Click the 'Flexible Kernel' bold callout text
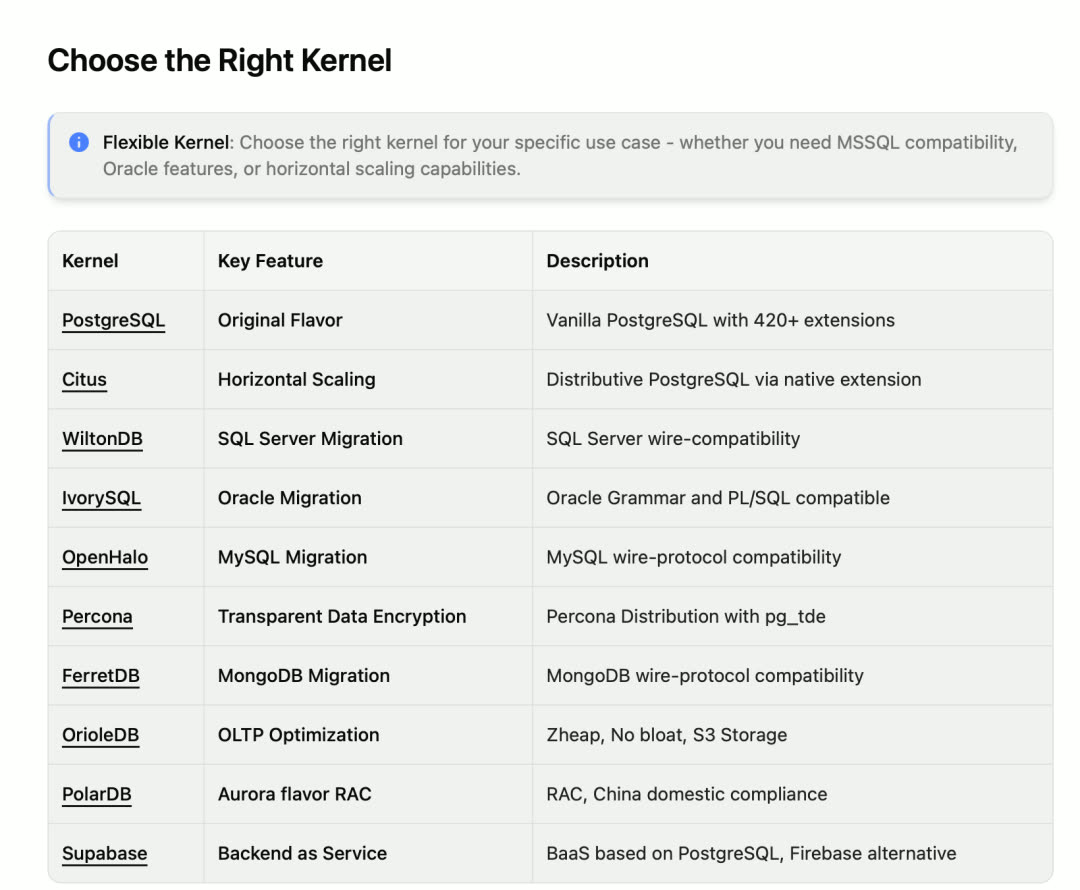The width and height of the screenshot is (1080, 890). click(166, 143)
